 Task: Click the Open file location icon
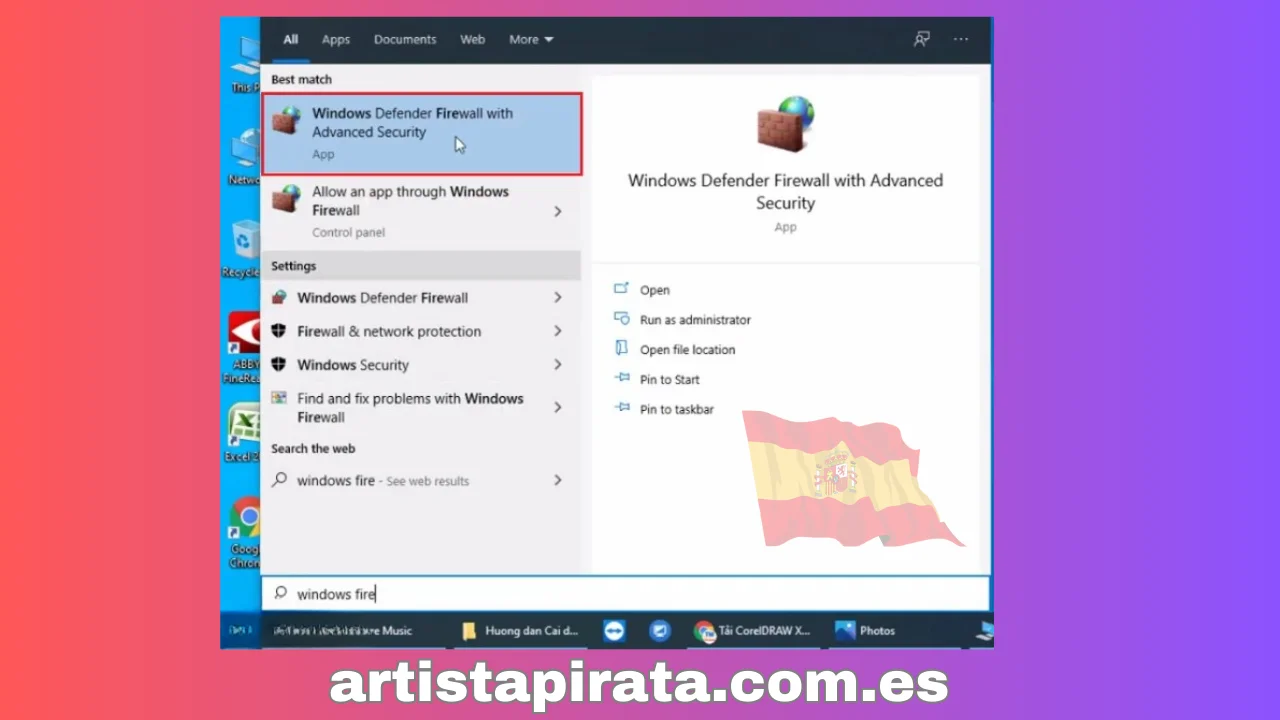click(621, 349)
